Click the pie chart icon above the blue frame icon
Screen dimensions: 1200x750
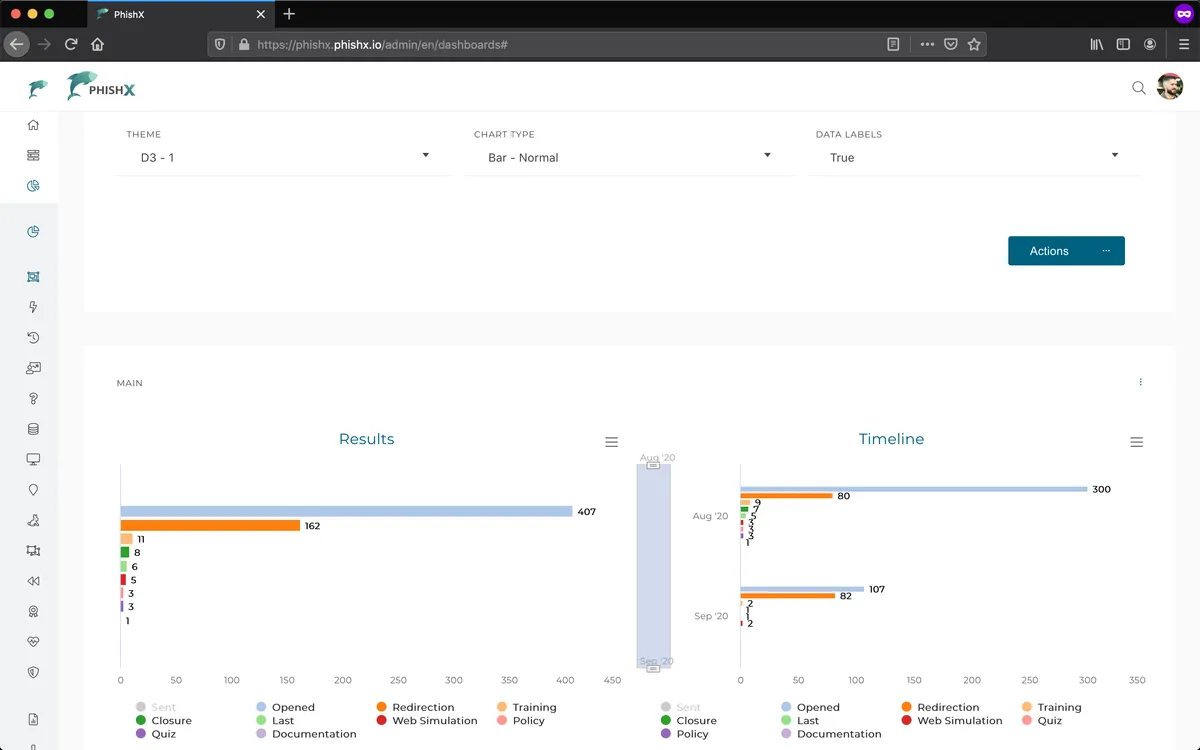coord(33,231)
